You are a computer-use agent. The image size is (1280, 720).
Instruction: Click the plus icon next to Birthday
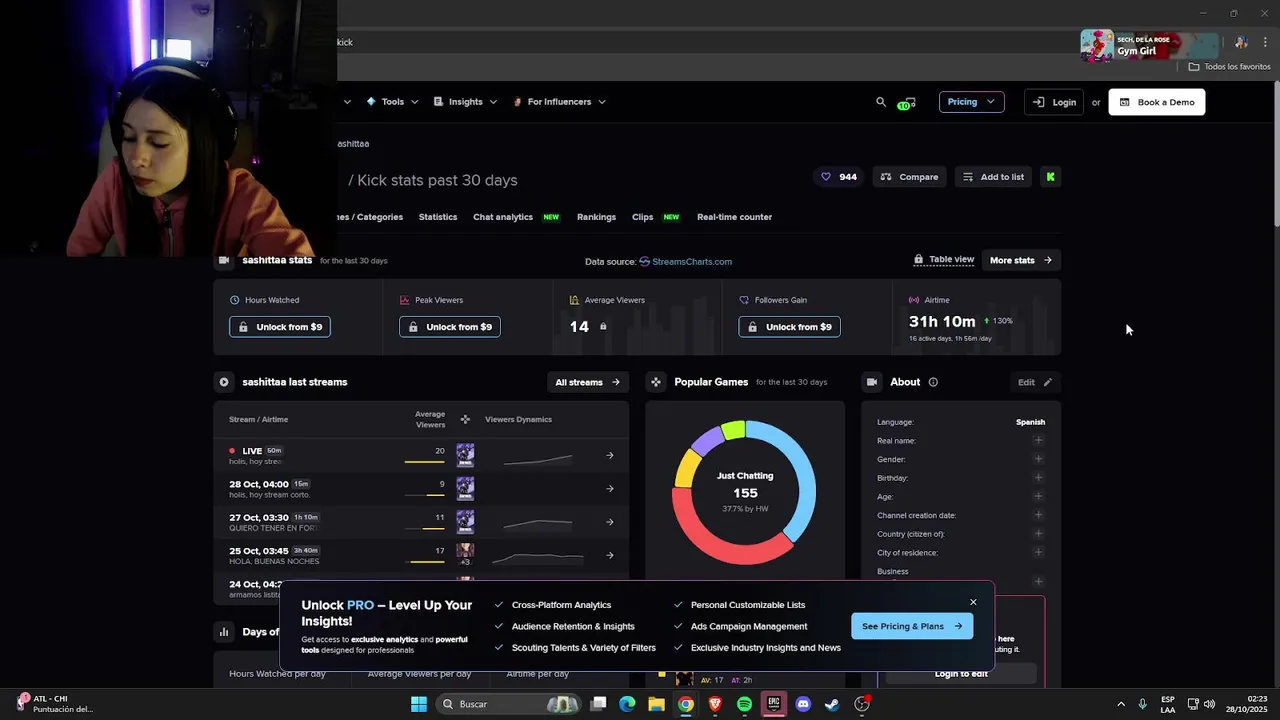pos(1038,478)
